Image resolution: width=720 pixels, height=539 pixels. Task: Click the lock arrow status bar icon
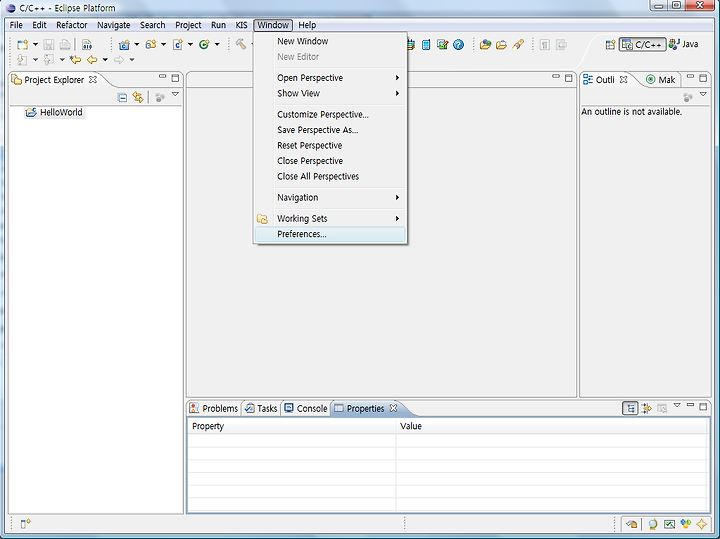click(631, 524)
